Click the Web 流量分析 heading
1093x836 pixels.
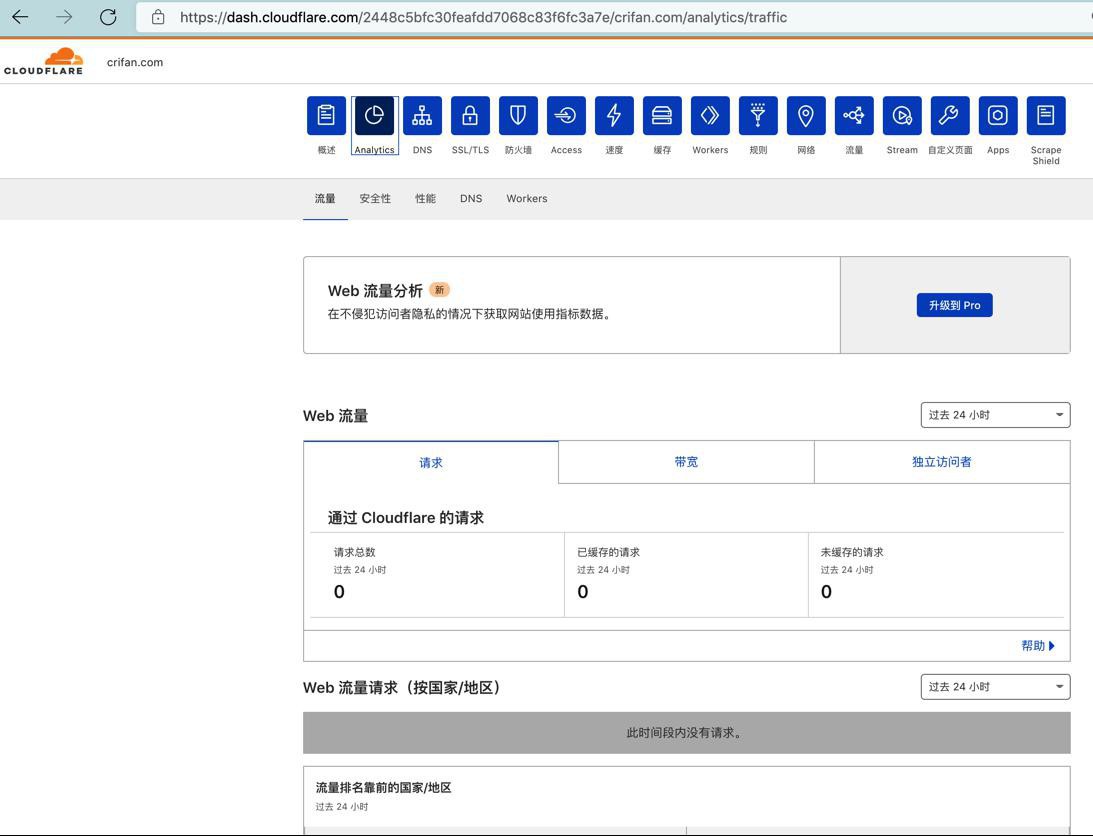point(375,291)
